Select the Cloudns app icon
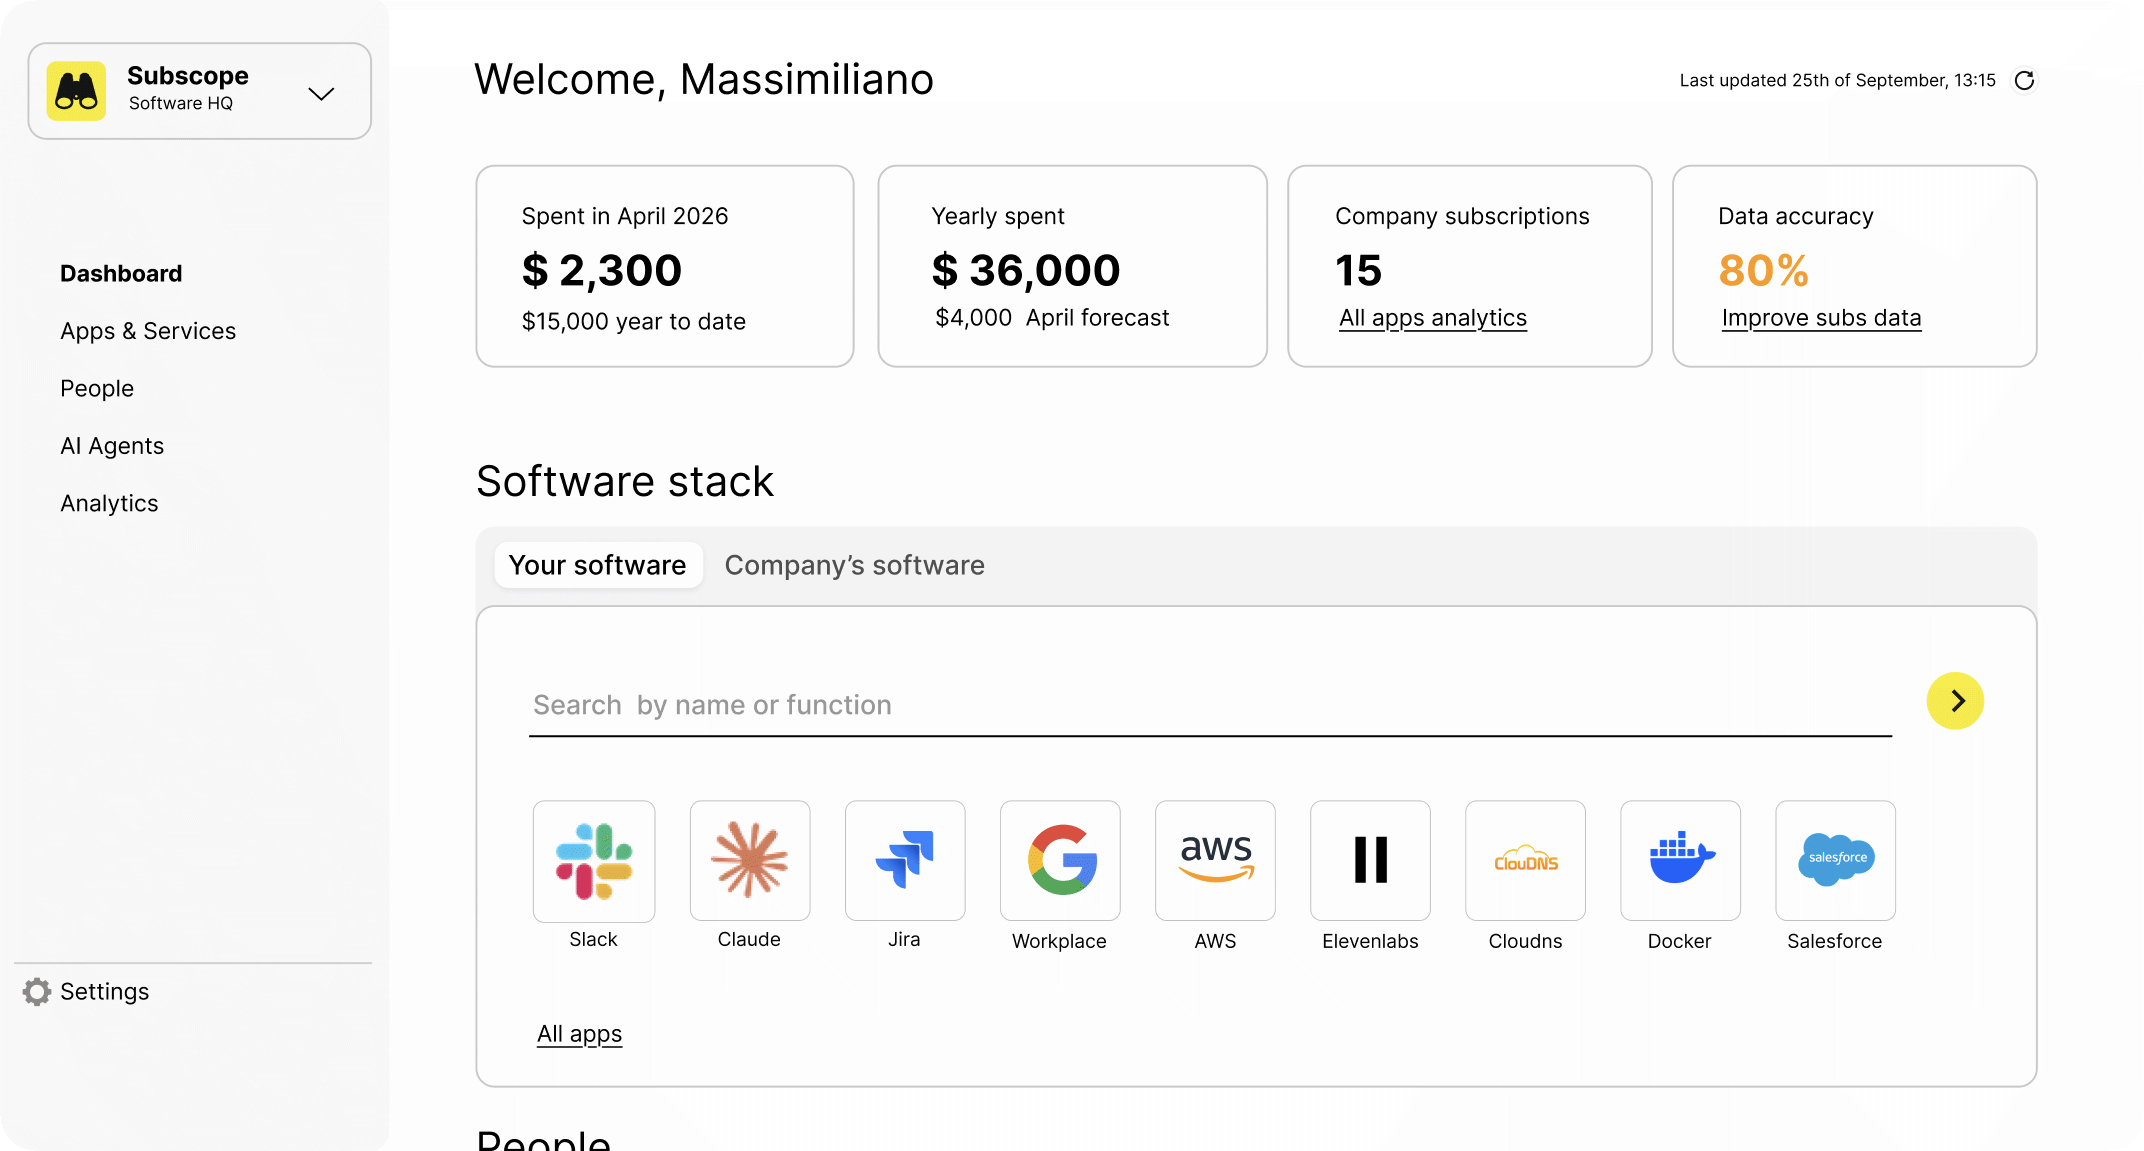 click(x=1525, y=861)
